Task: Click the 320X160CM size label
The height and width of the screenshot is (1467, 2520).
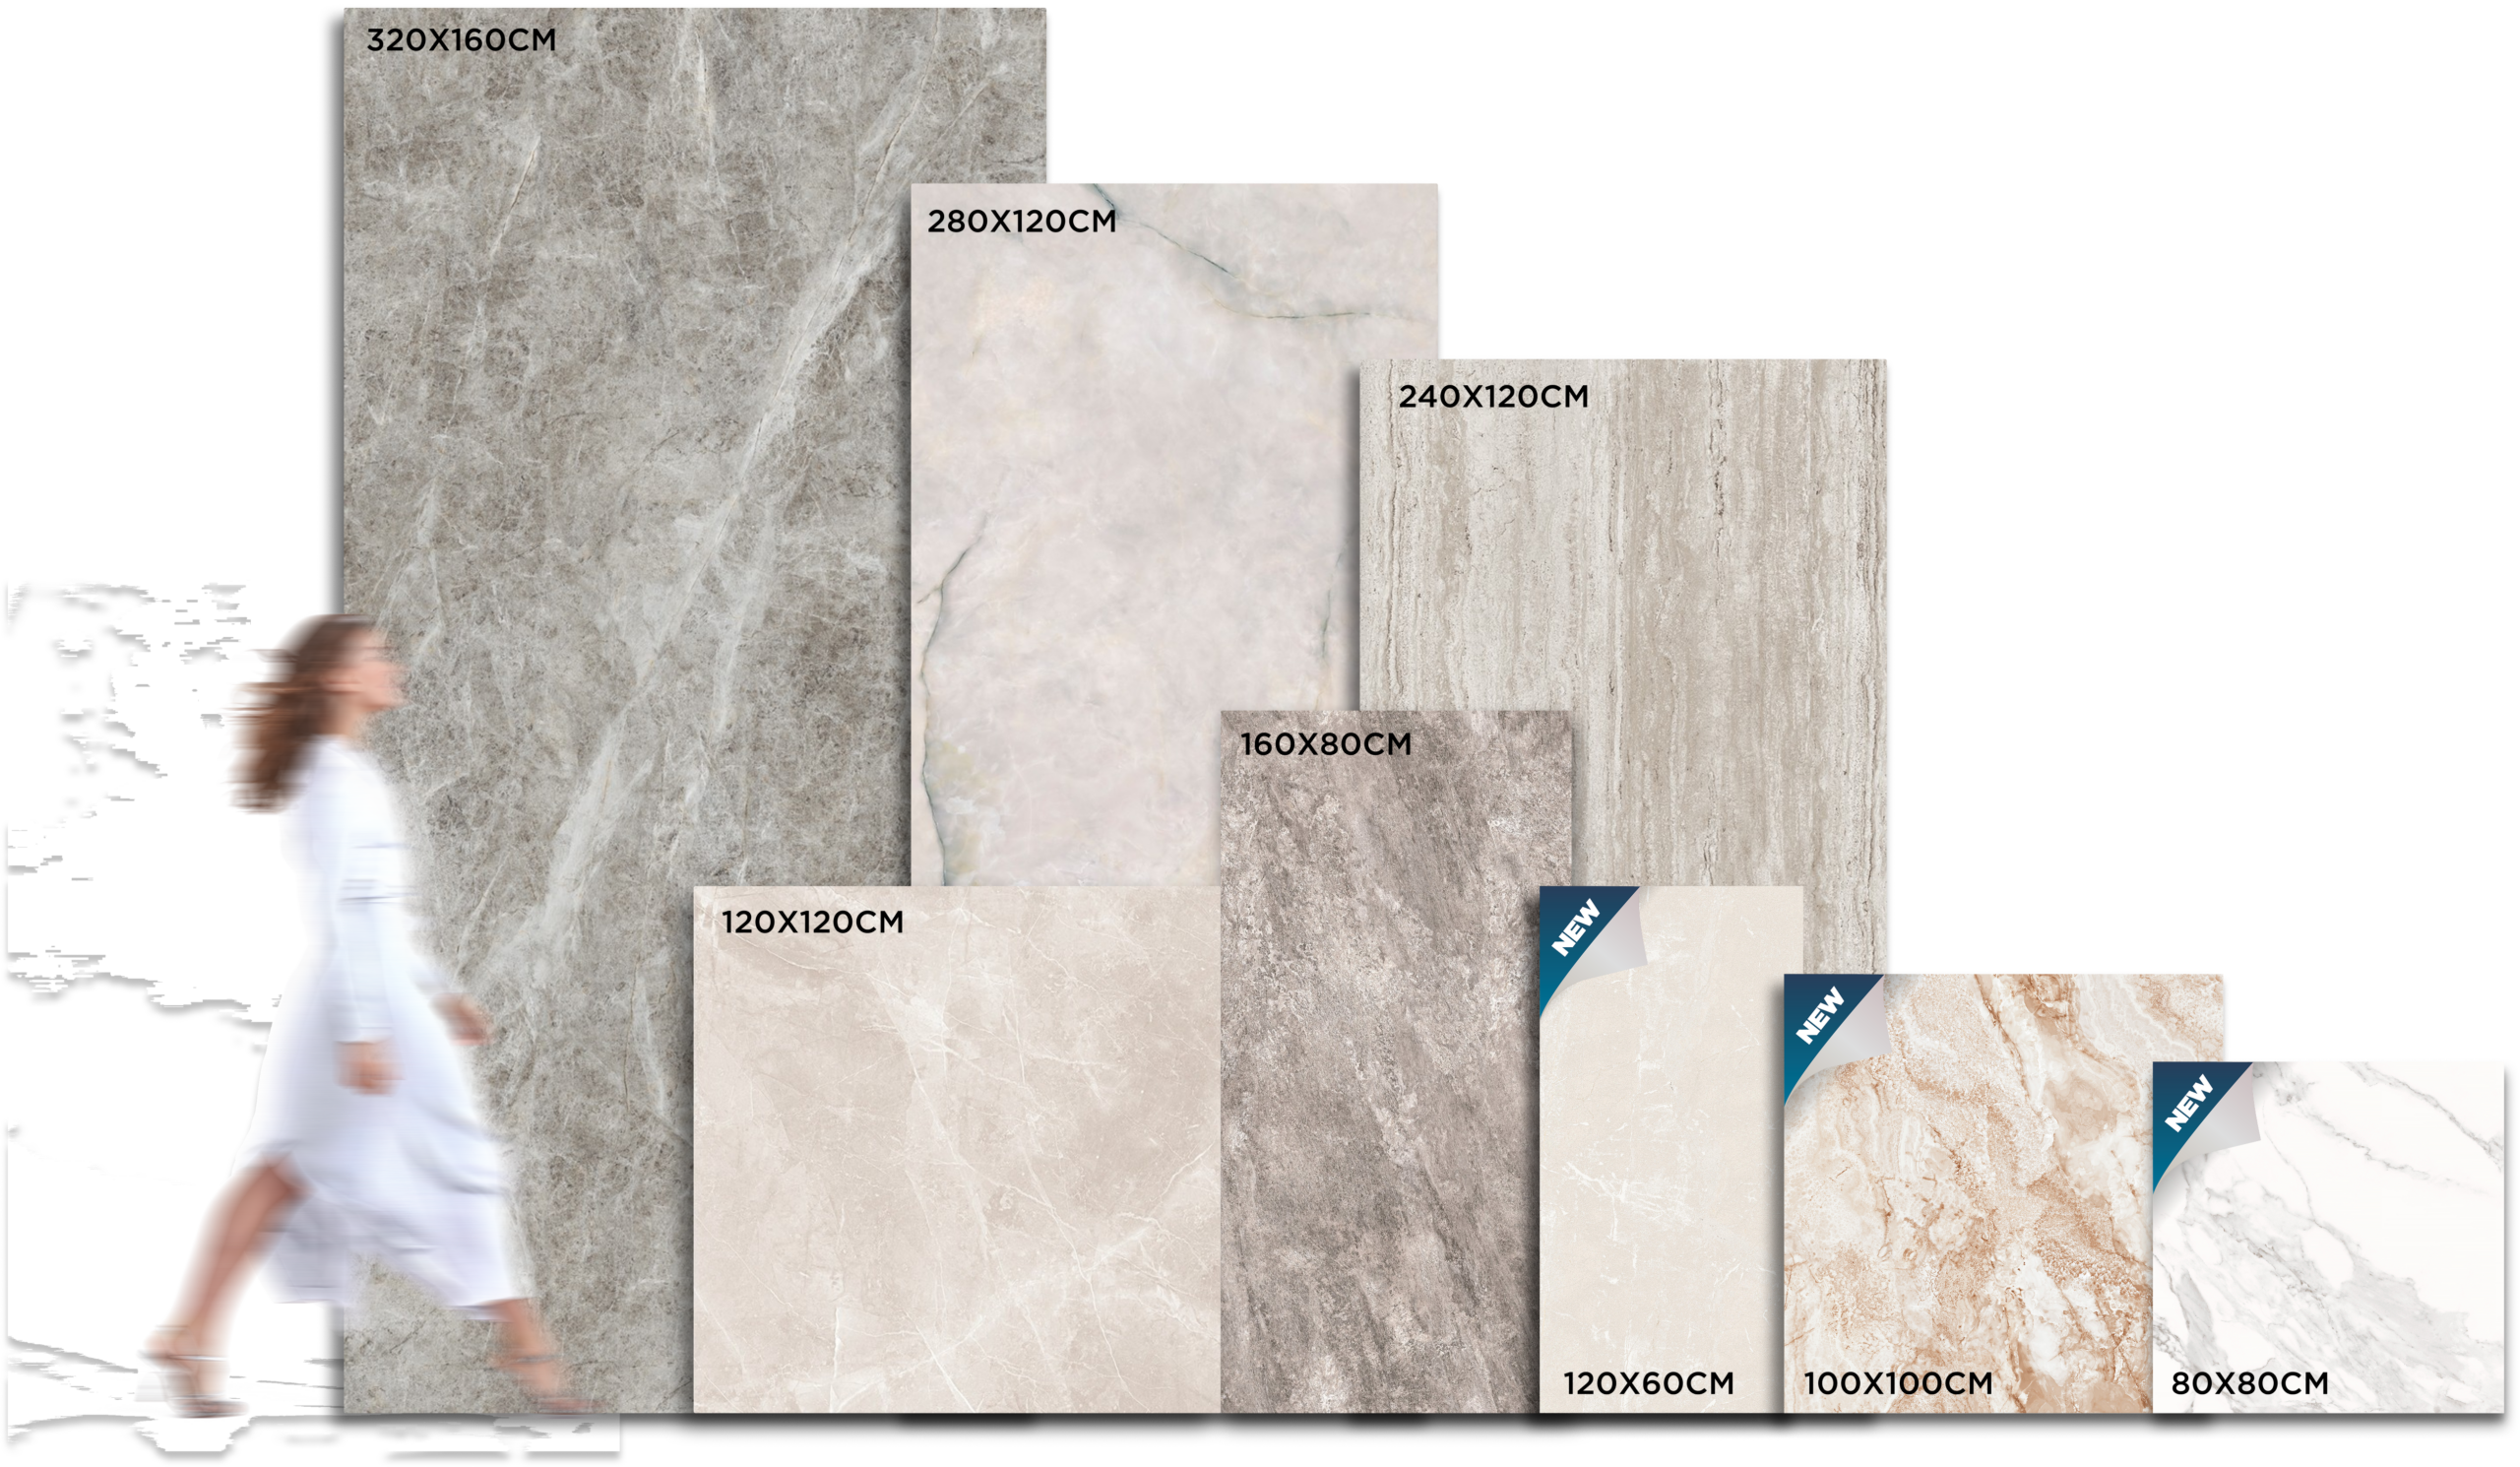Action: [461, 40]
